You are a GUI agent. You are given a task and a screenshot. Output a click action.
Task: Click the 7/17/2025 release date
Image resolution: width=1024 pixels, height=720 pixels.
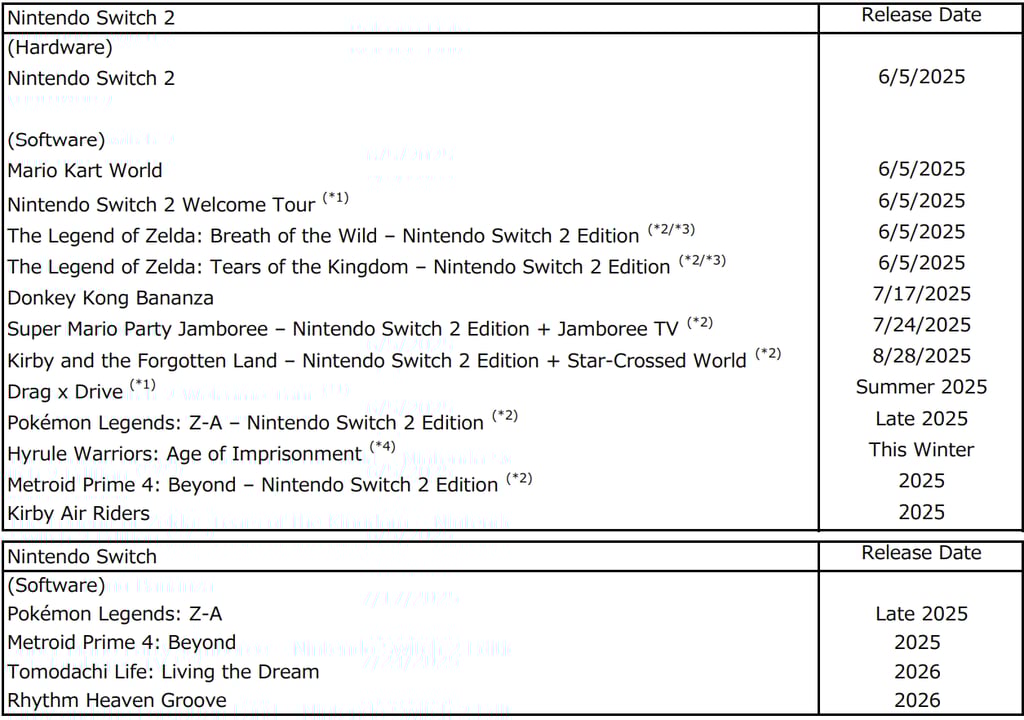click(x=921, y=294)
